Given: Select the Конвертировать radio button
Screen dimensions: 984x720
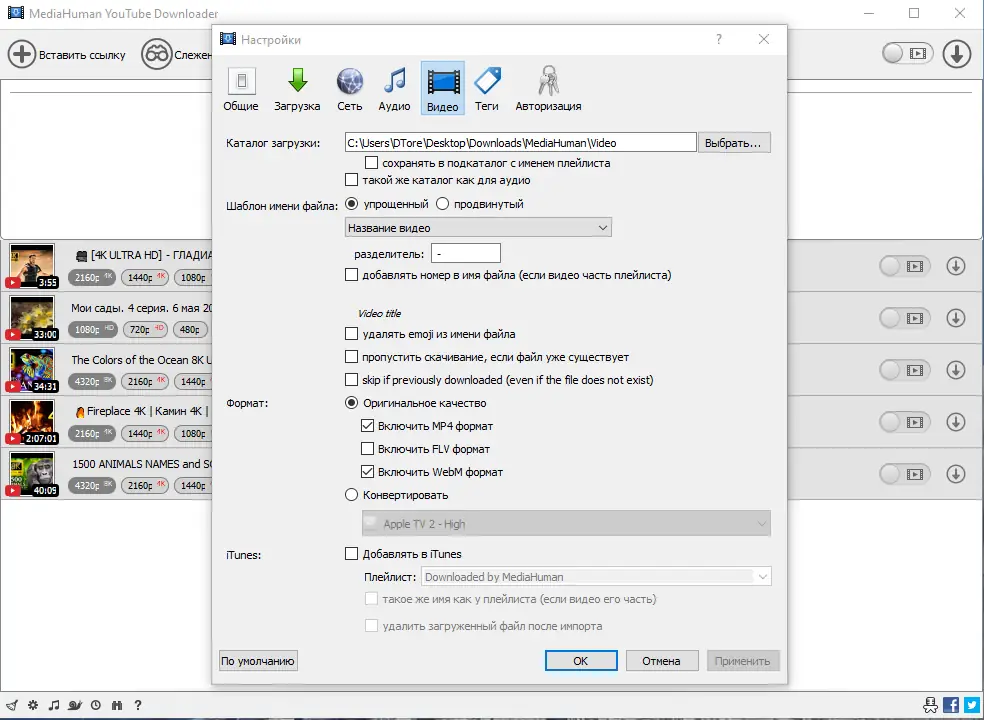Looking at the screenshot, I should click(351, 495).
